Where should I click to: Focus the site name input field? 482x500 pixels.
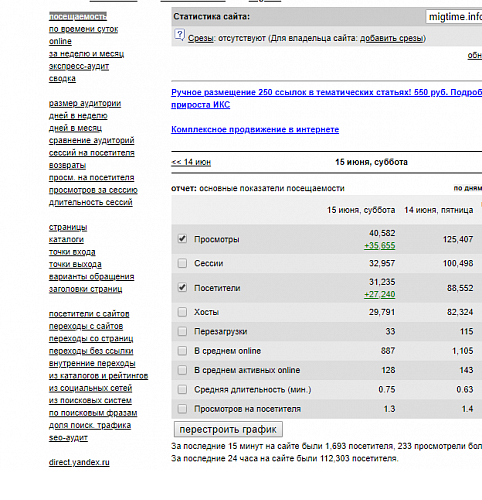(x=454, y=16)
